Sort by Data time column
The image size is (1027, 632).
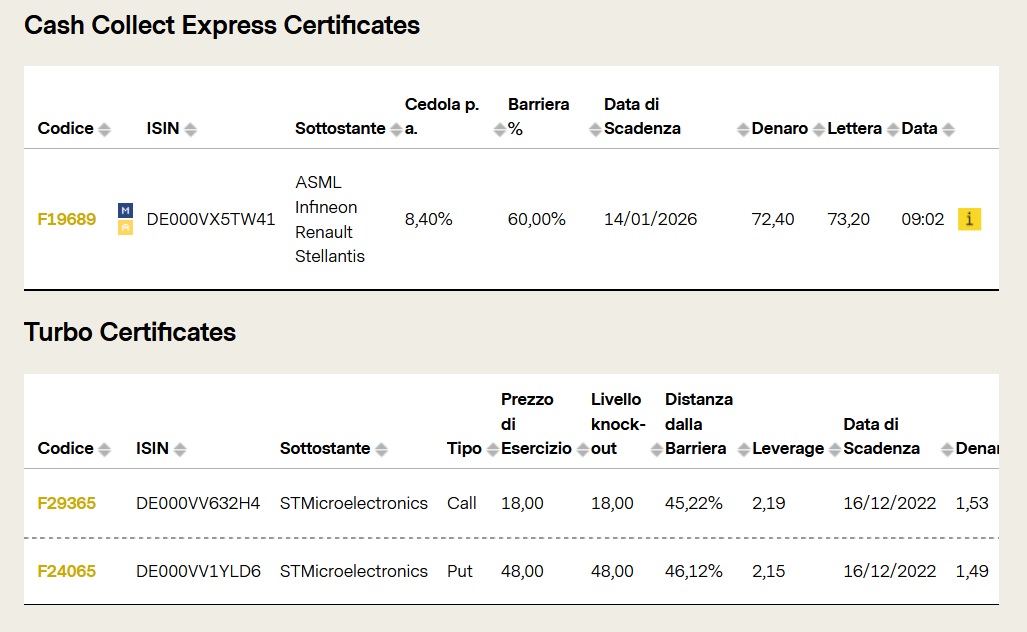pos(948,130)
